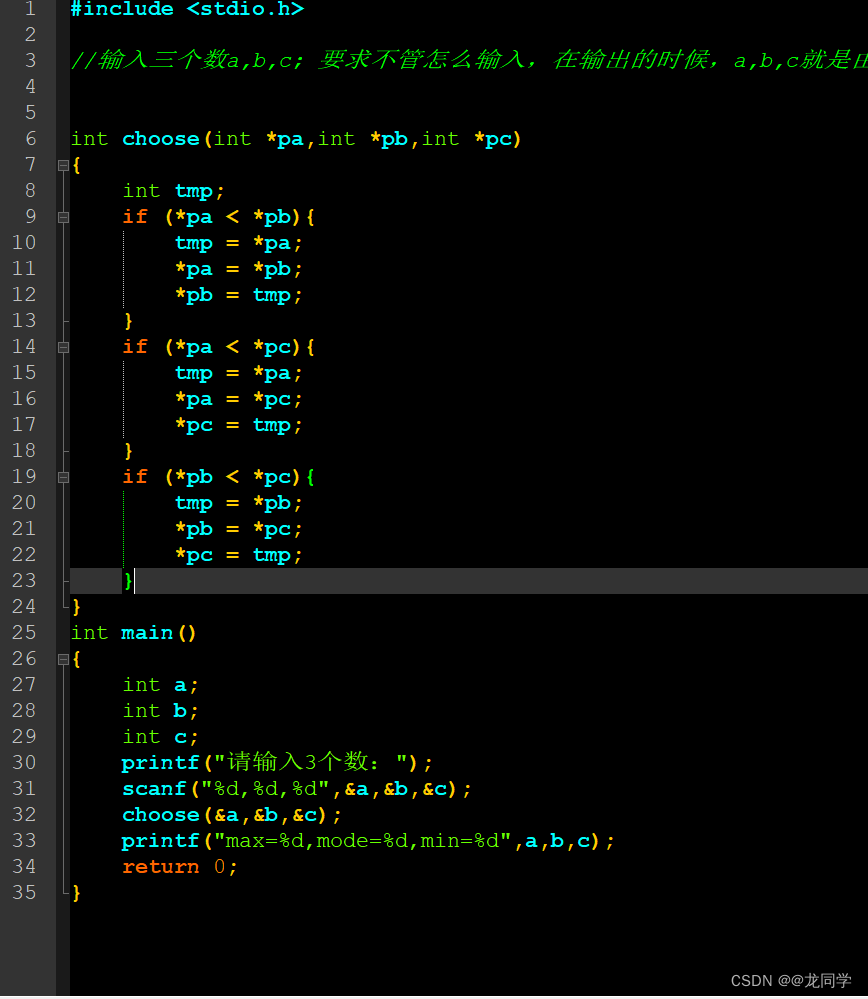This screenshot has width=868, height=999.
Task: Click the 'return 0;' statement
Action: tap(180, 867)
